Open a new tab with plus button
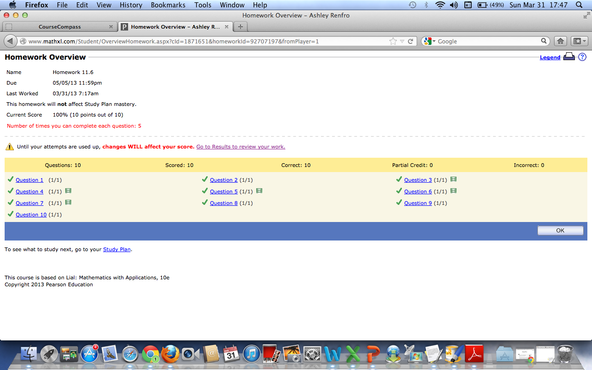 (240, 27)
